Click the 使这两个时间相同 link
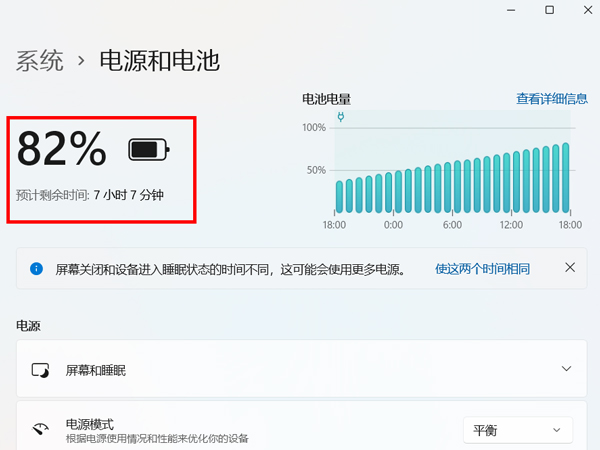Screen dimensions: 600x450 pyautogui.click(x=482, y=269)
